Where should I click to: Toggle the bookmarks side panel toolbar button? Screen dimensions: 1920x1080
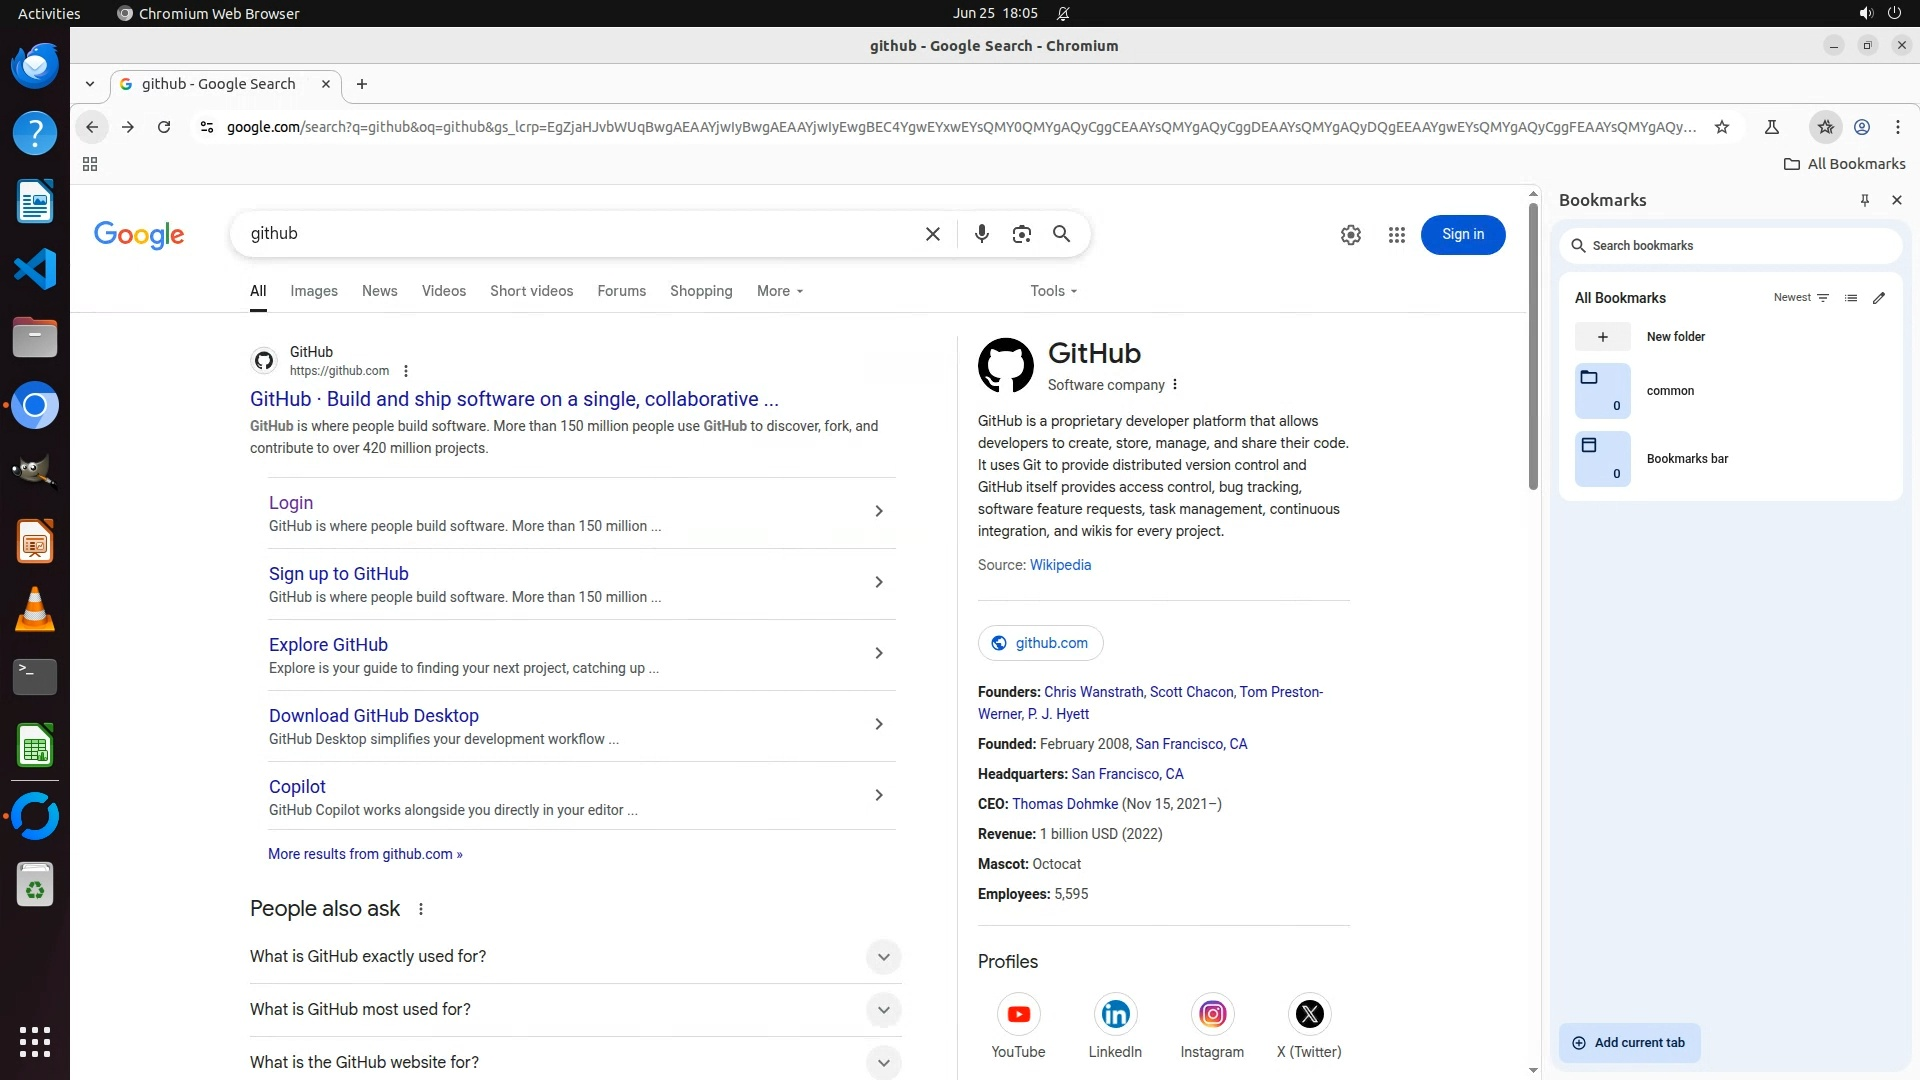pos(1825,127)
